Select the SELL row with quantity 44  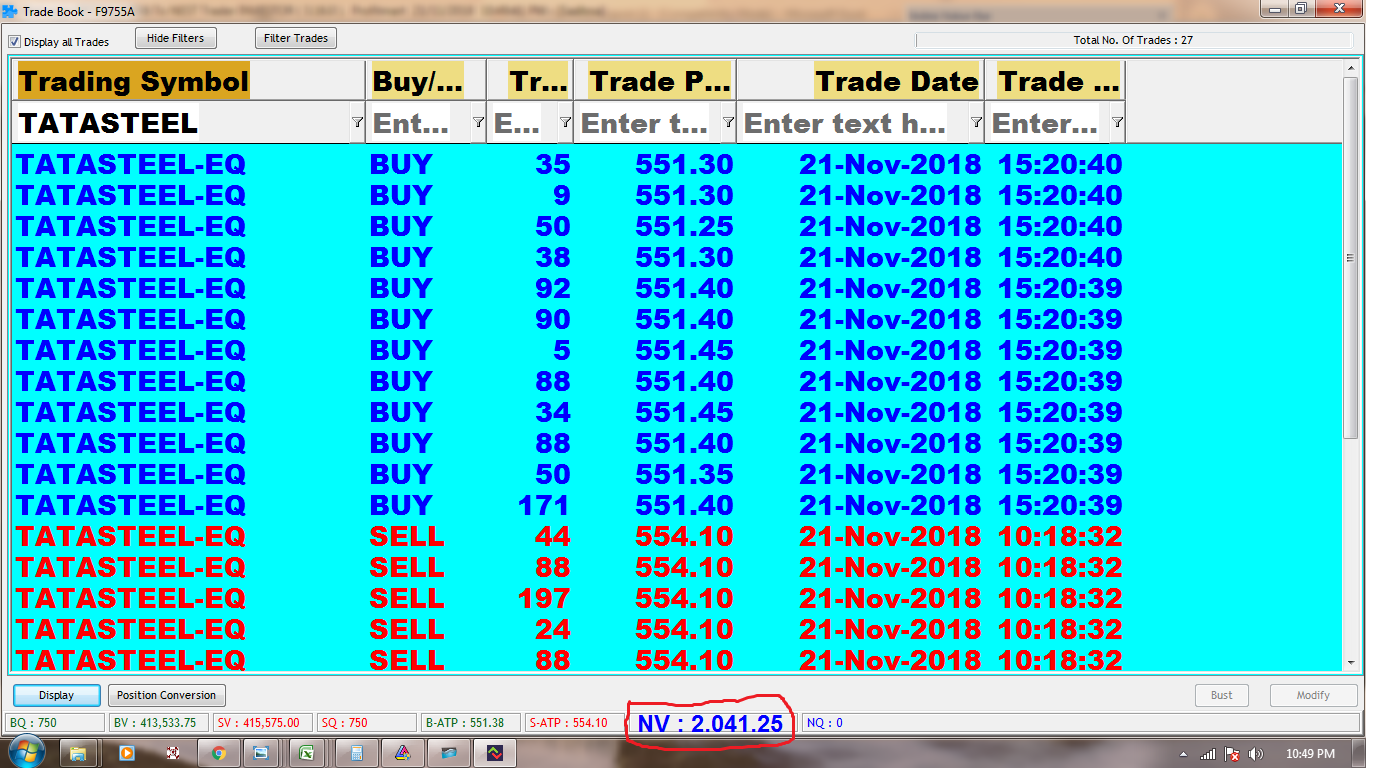coord(676,536)
